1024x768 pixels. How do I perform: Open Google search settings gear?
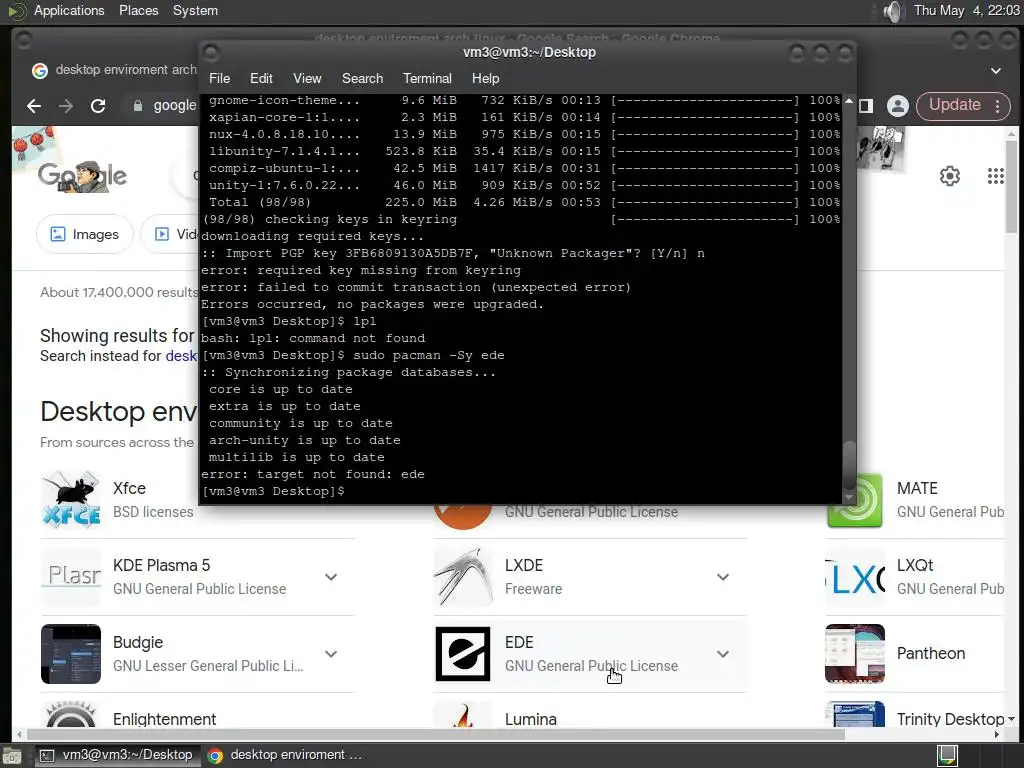(950, 176)
